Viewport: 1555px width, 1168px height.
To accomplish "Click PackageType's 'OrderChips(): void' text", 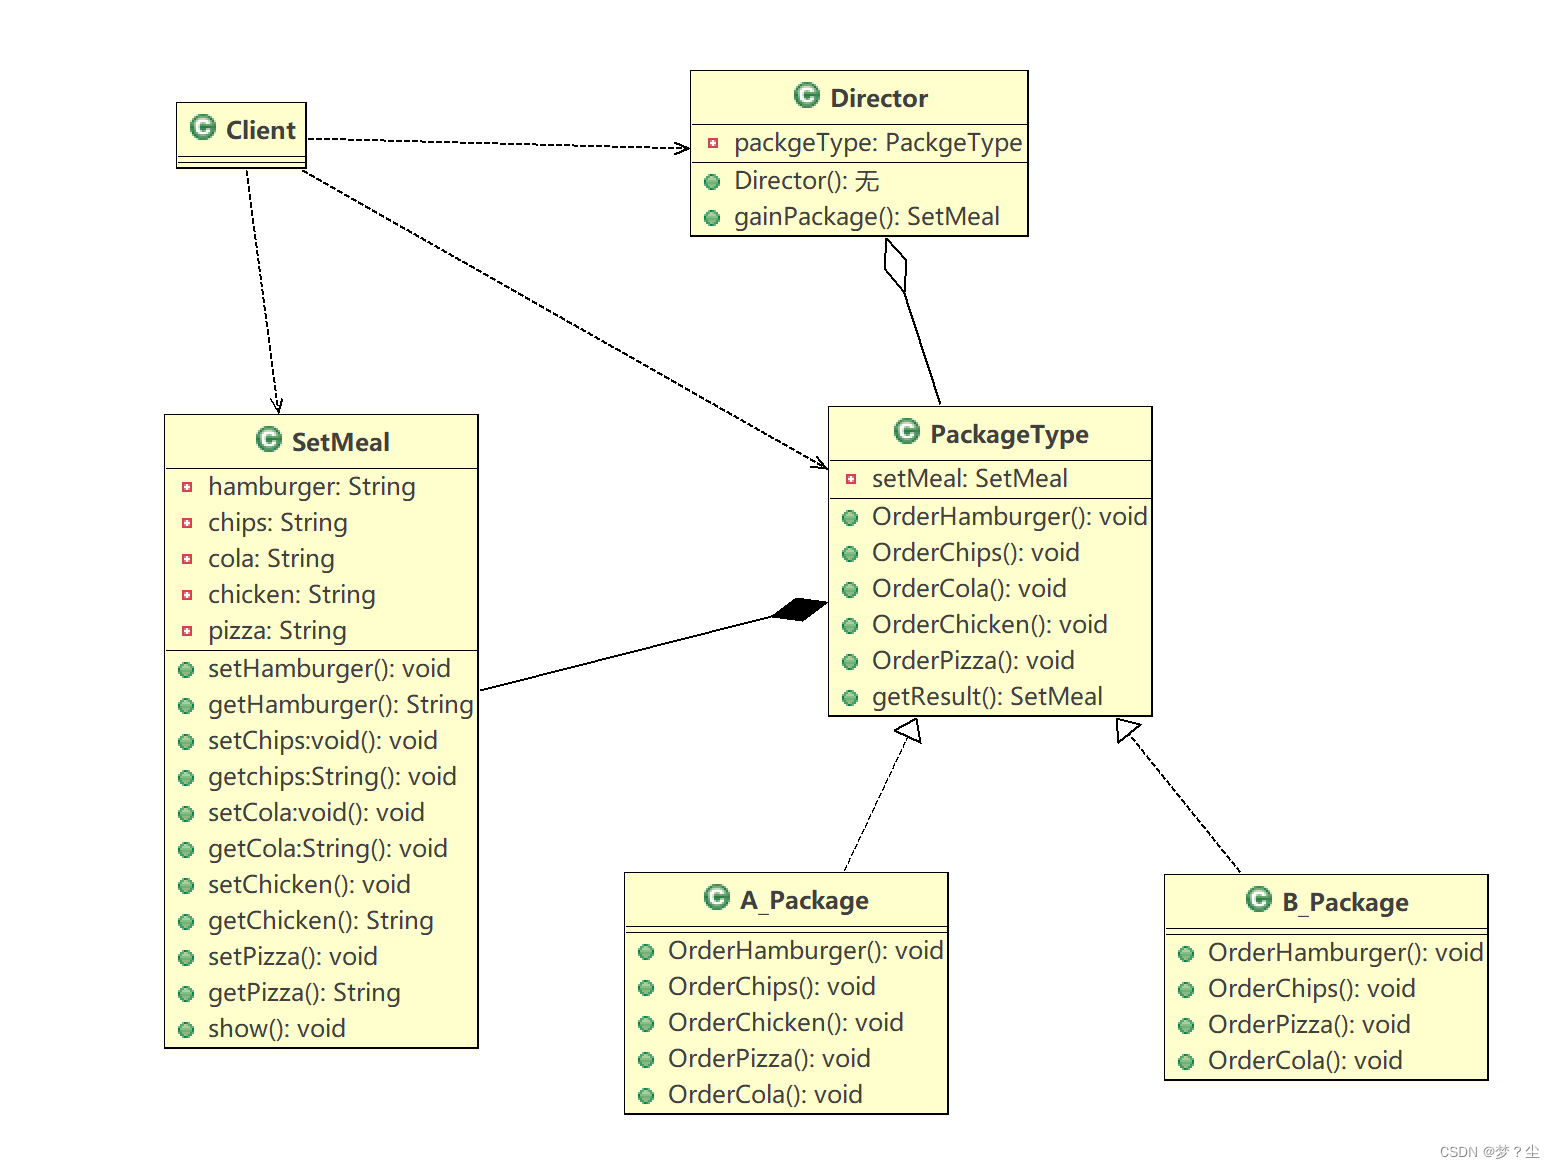I will point(976,553).
